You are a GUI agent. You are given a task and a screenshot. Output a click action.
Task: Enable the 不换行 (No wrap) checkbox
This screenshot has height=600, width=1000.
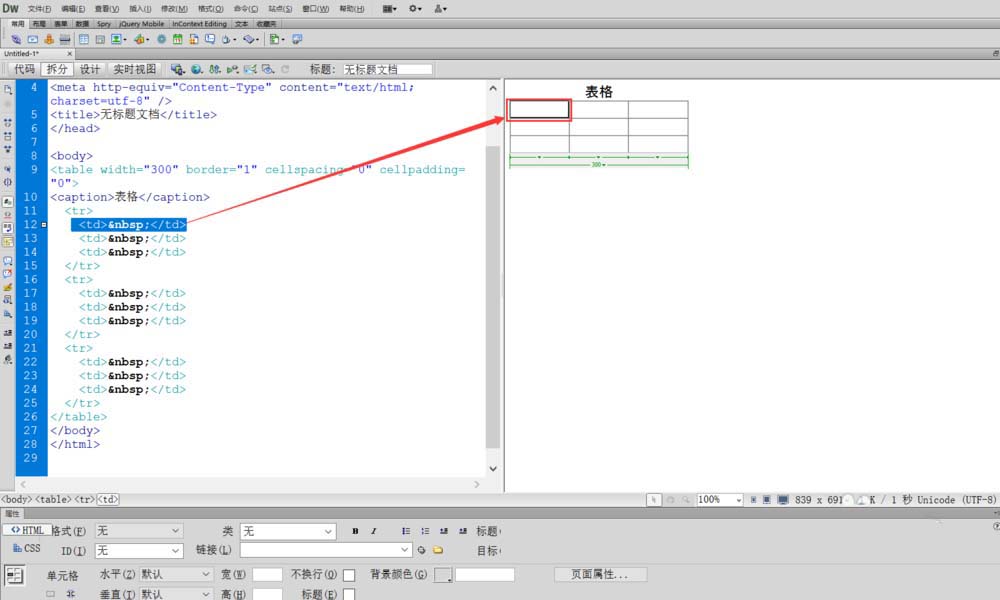point(349,575)
